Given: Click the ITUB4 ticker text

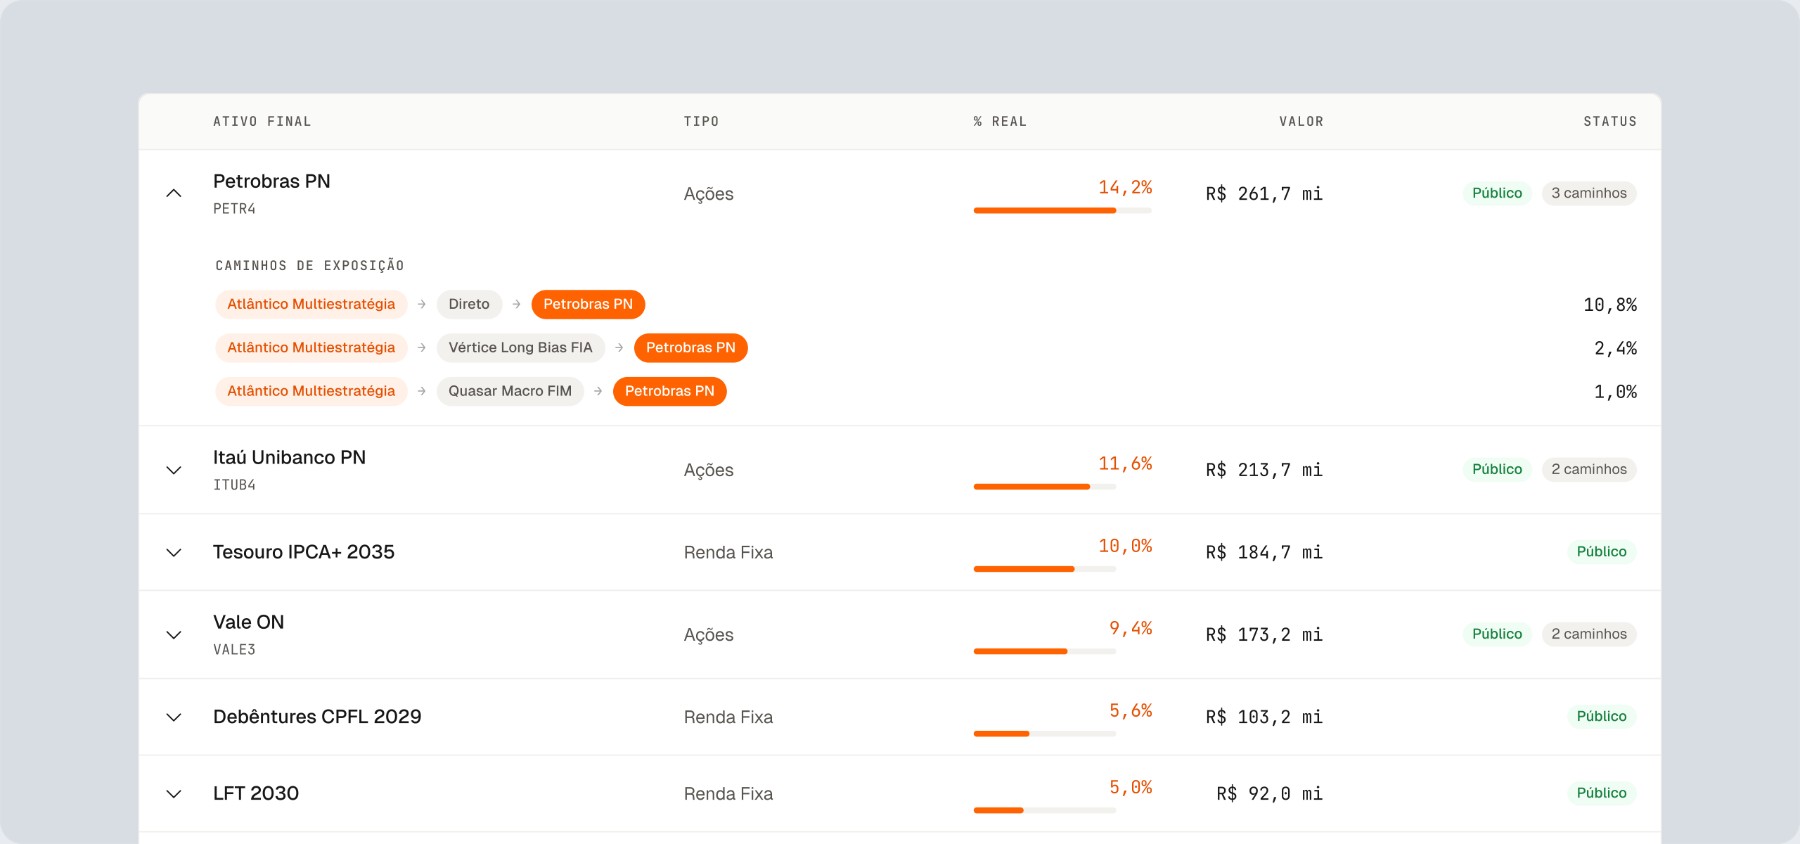Looking at the screenshot, I should 234,485.
